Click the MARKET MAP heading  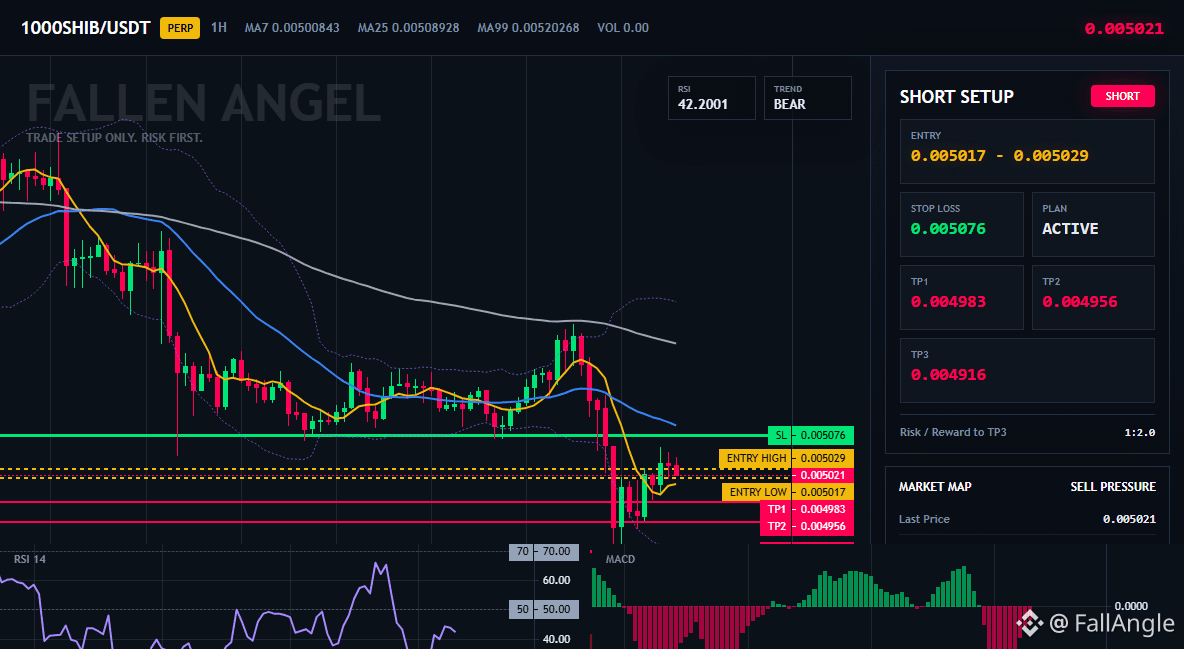click(935, 487)
